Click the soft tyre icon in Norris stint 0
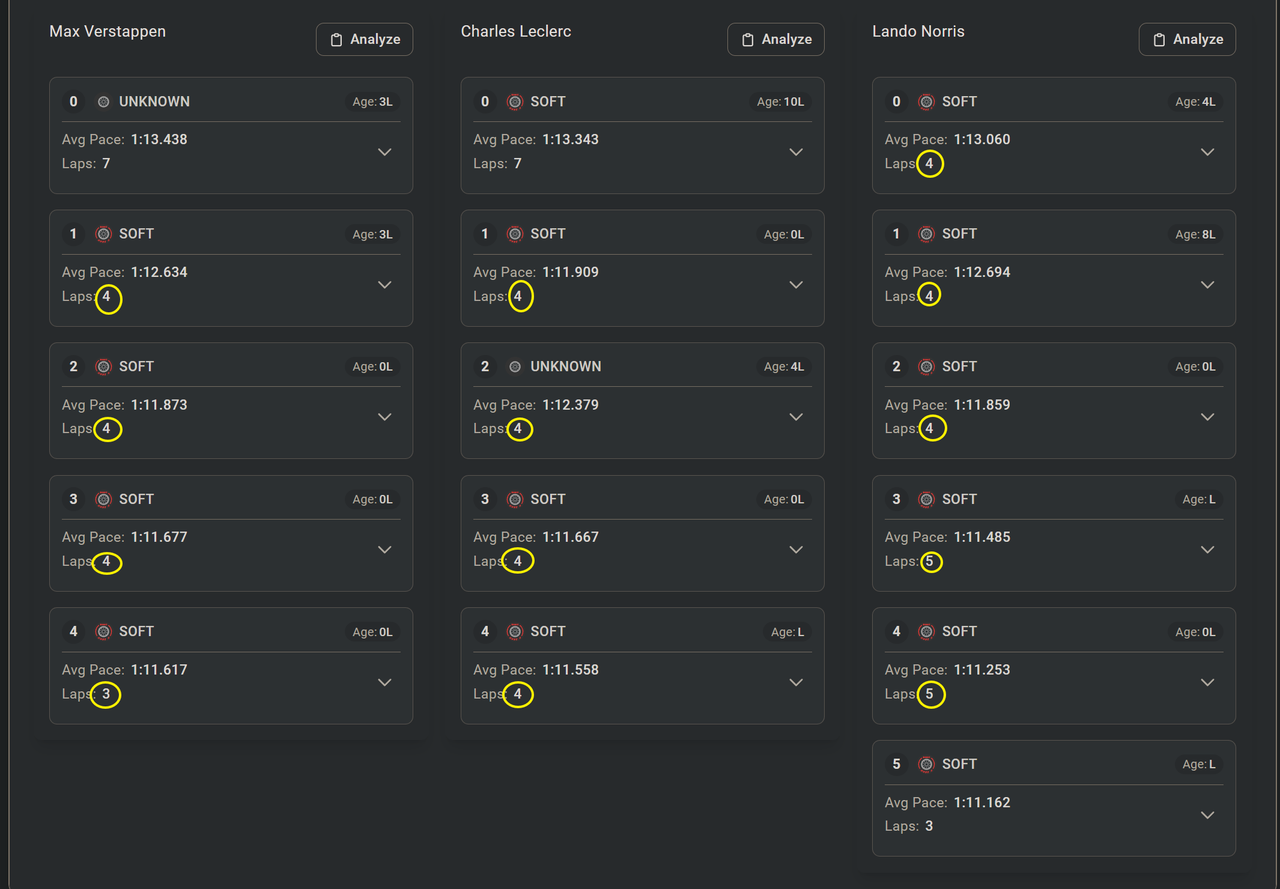The width and height of the screenshot is (1280, 889). pos(926,101)
